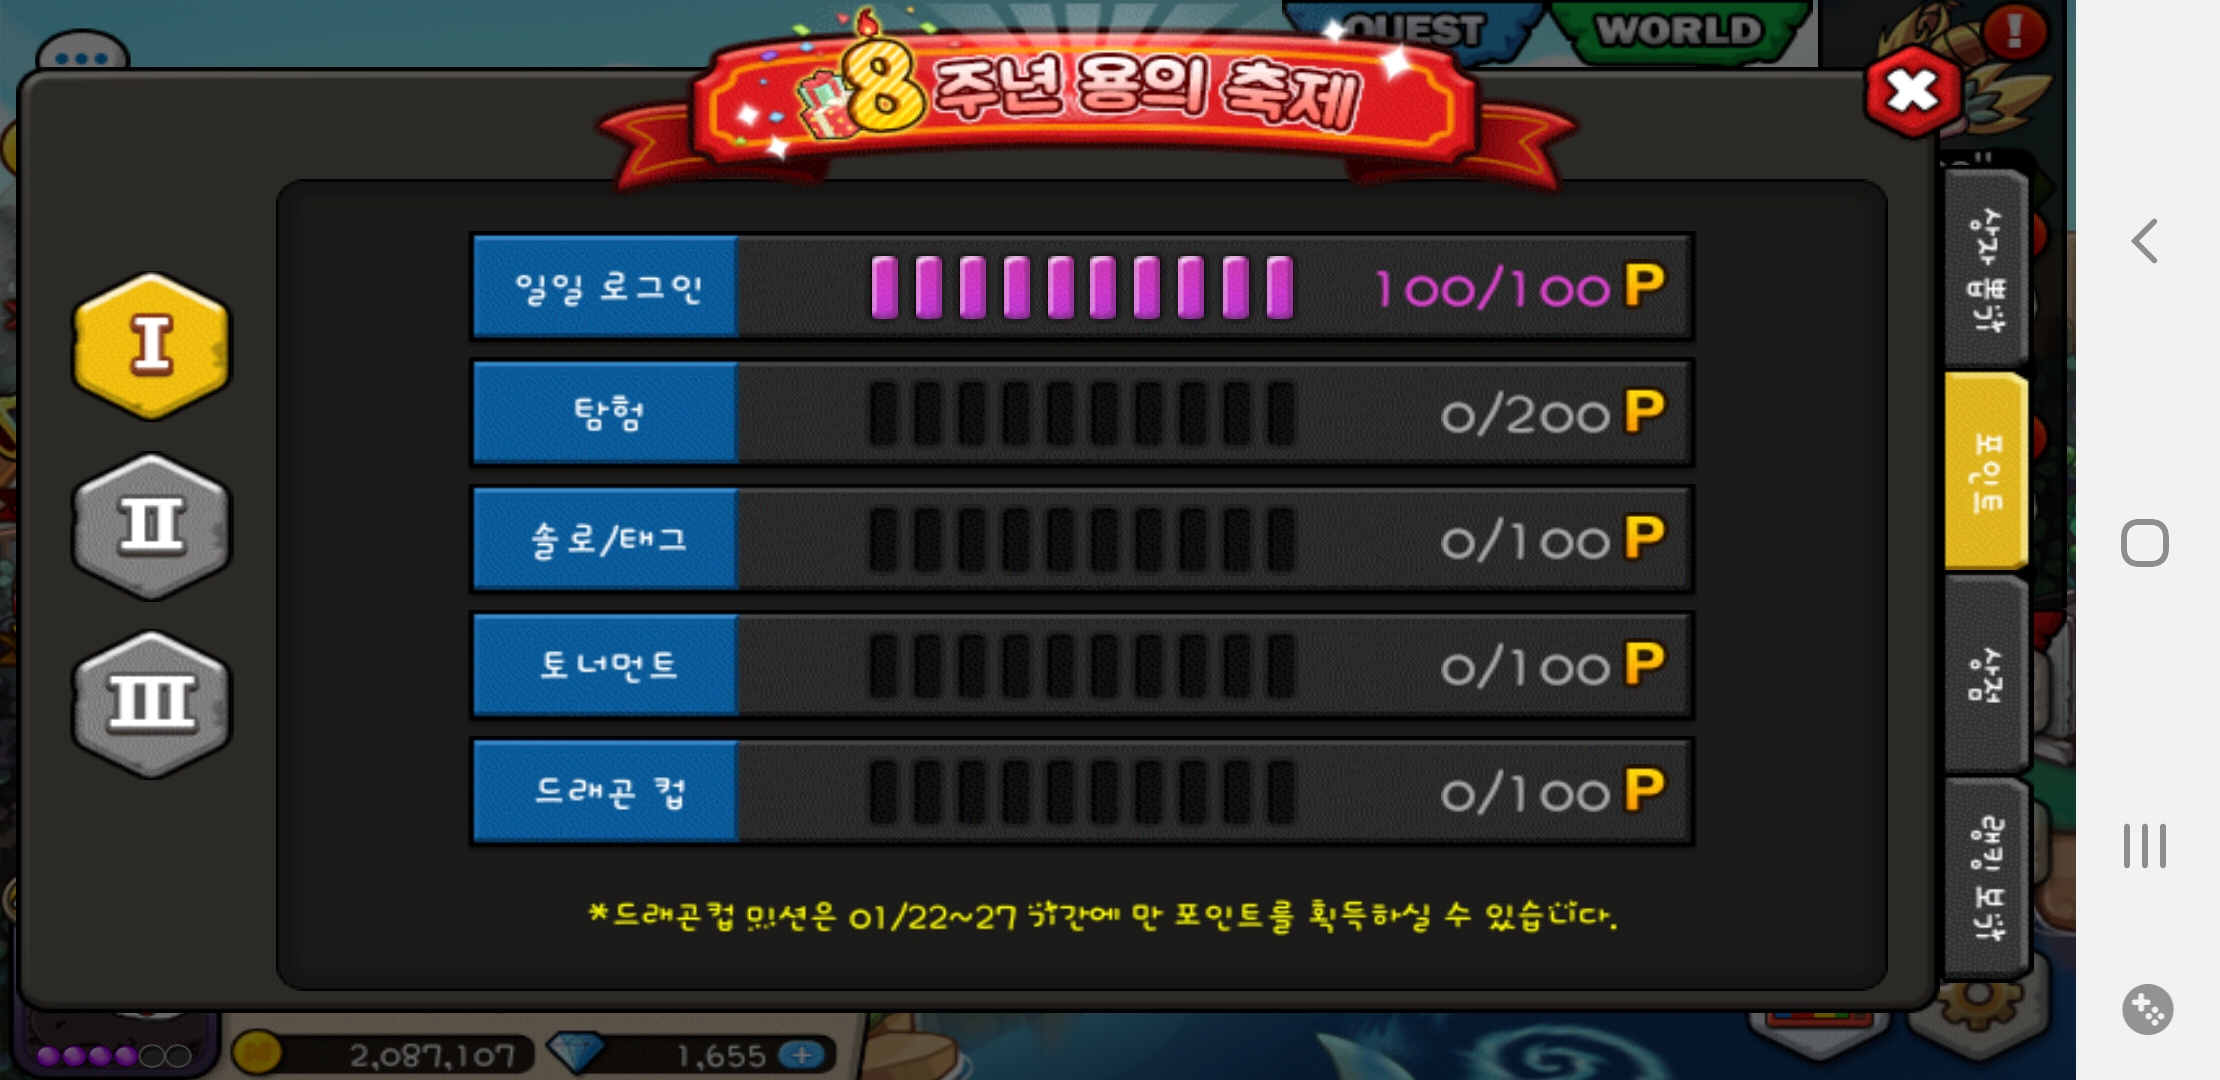Switch to stage II hexagon badge

coord(151,526)
